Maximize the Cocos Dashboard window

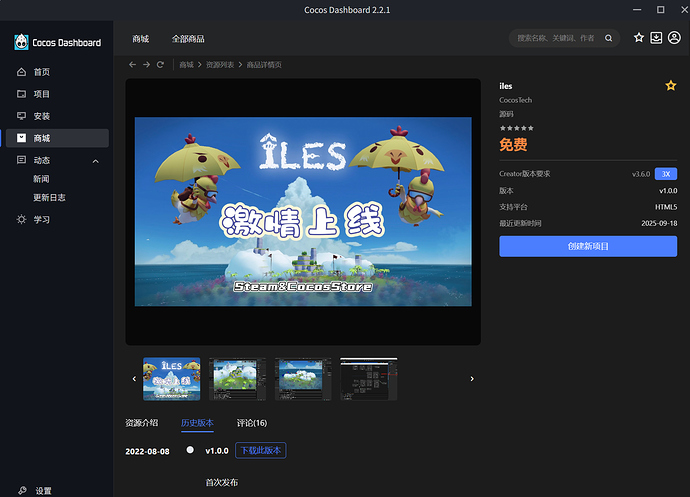(661, 9)
